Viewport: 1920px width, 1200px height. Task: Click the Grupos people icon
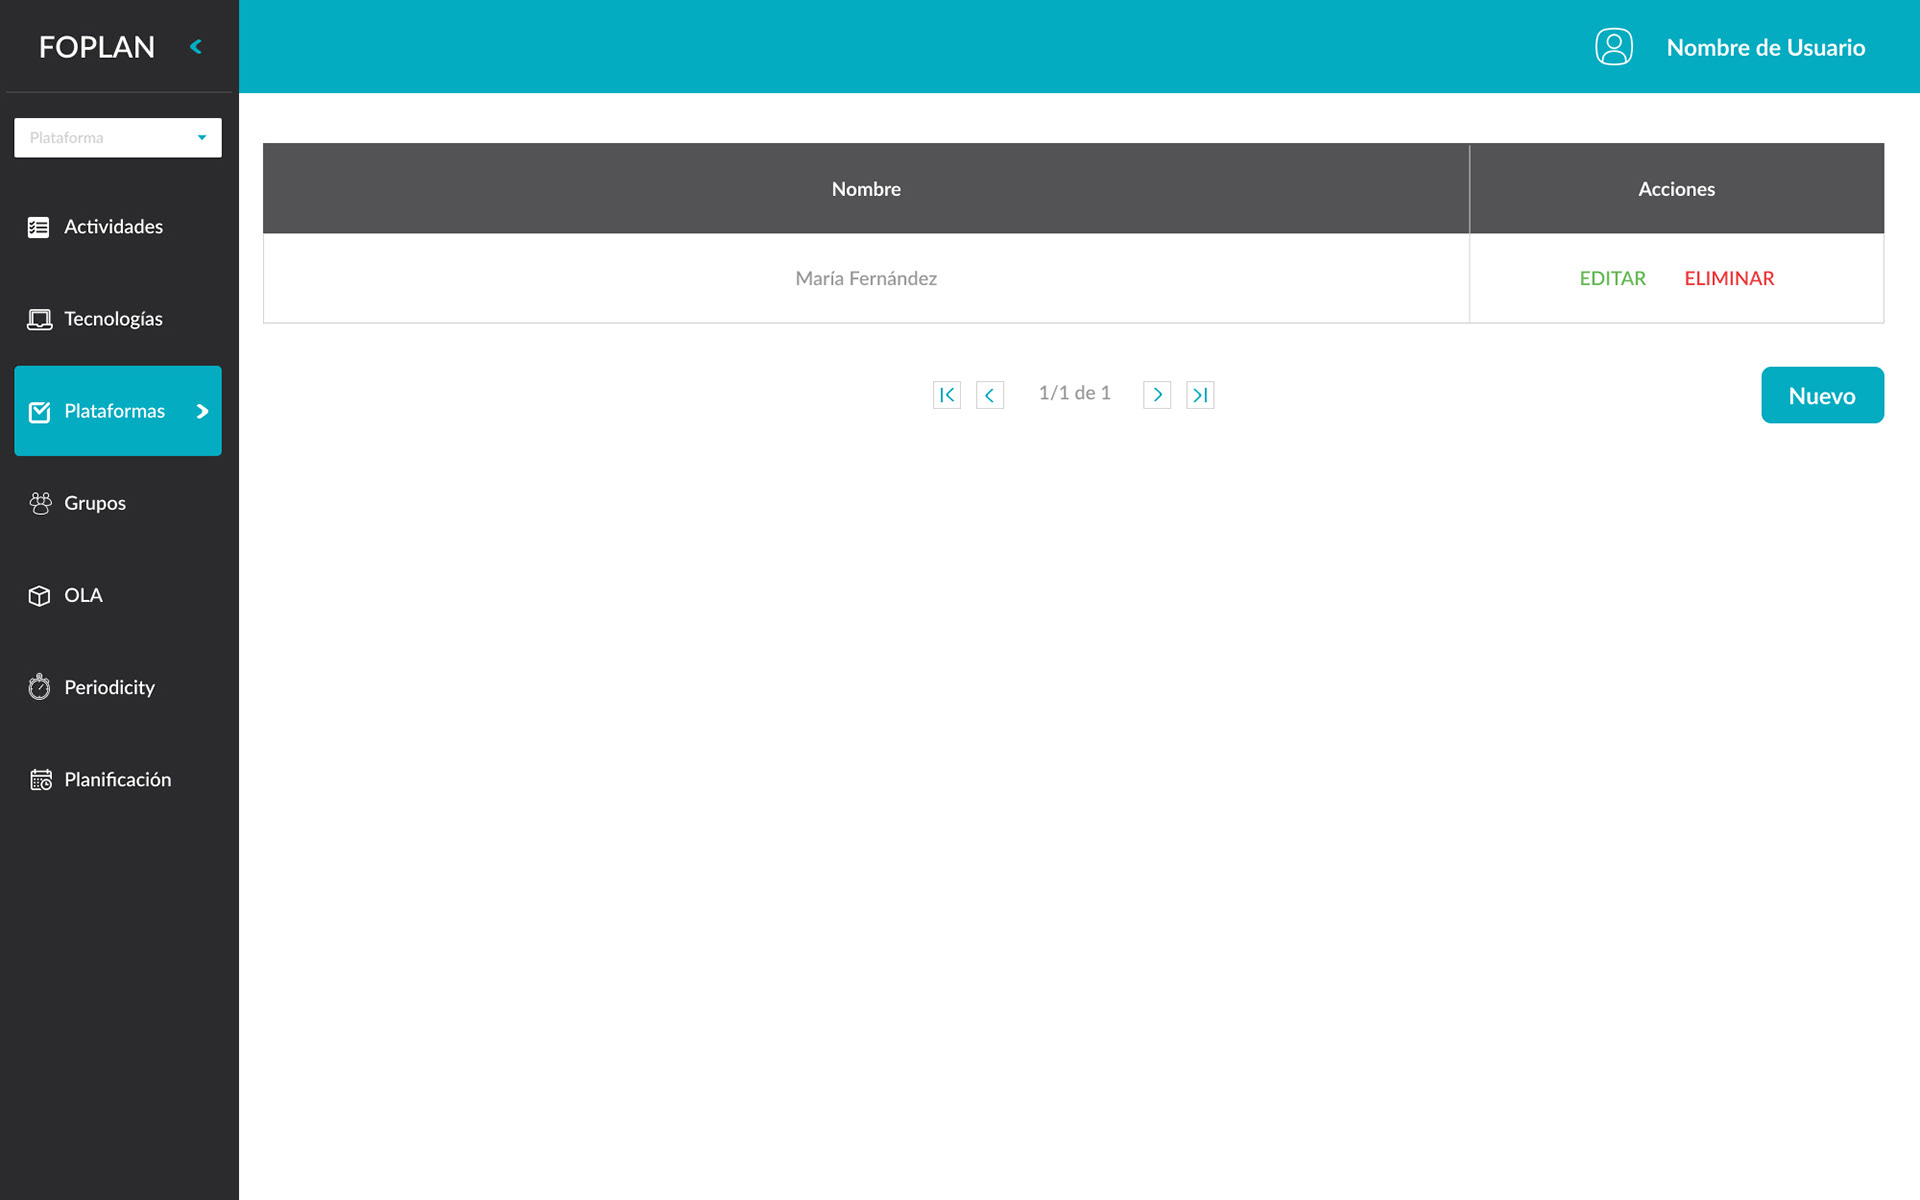pos(40,503)
